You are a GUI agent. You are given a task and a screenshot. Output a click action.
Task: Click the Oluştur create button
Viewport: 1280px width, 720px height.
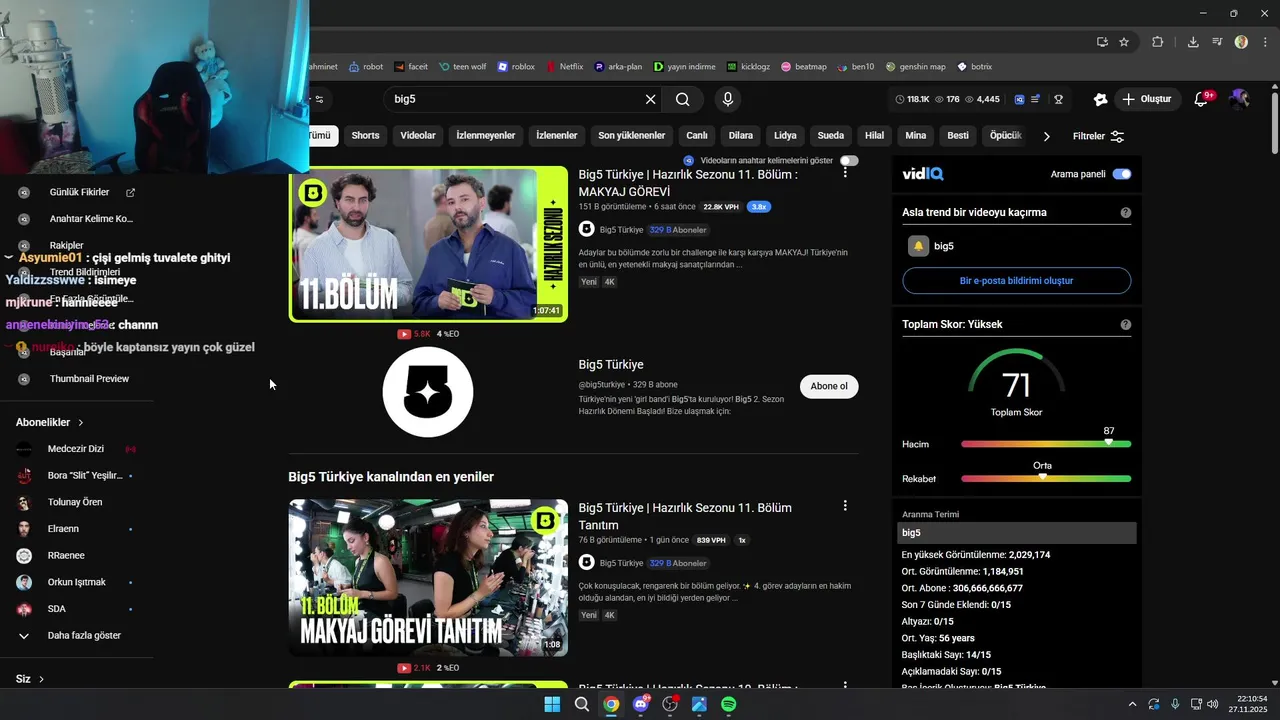1146,99
